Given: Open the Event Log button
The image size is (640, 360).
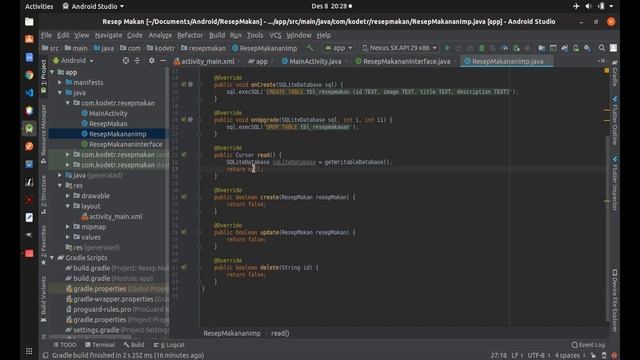Looking at the screenshot, I should [588, 345].
